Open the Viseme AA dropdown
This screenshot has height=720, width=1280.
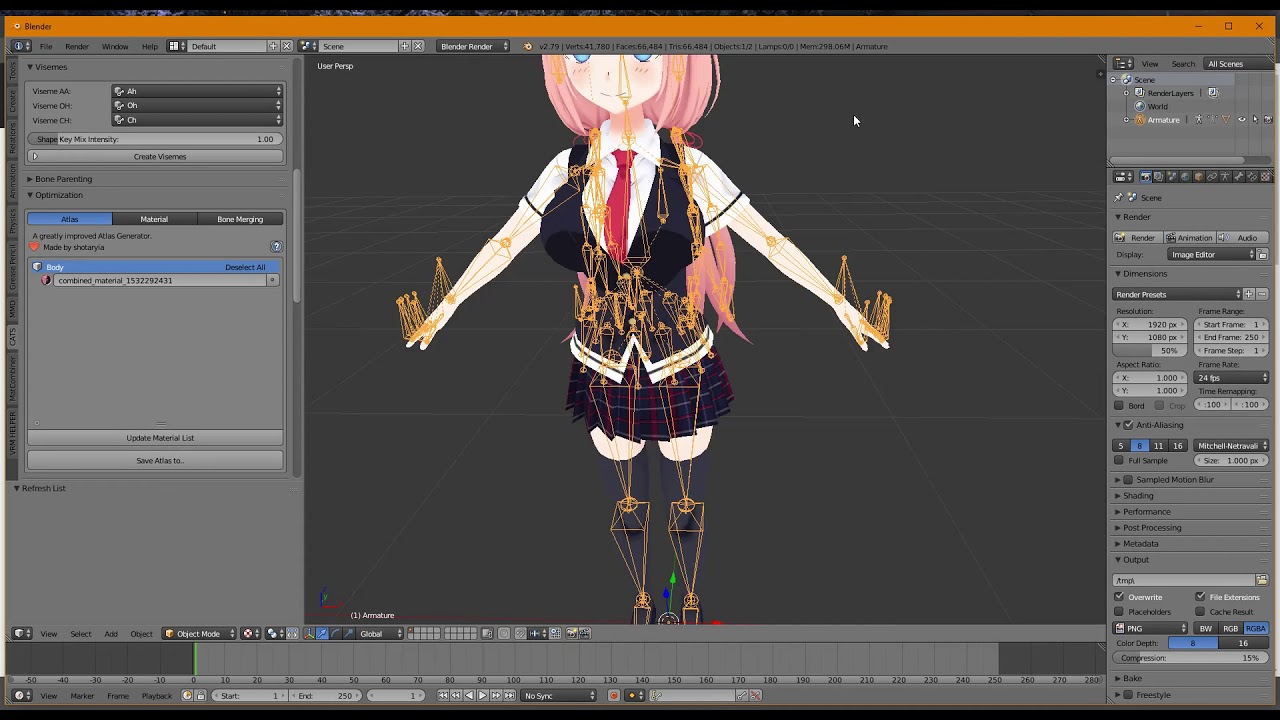click(x=198, y=91)
